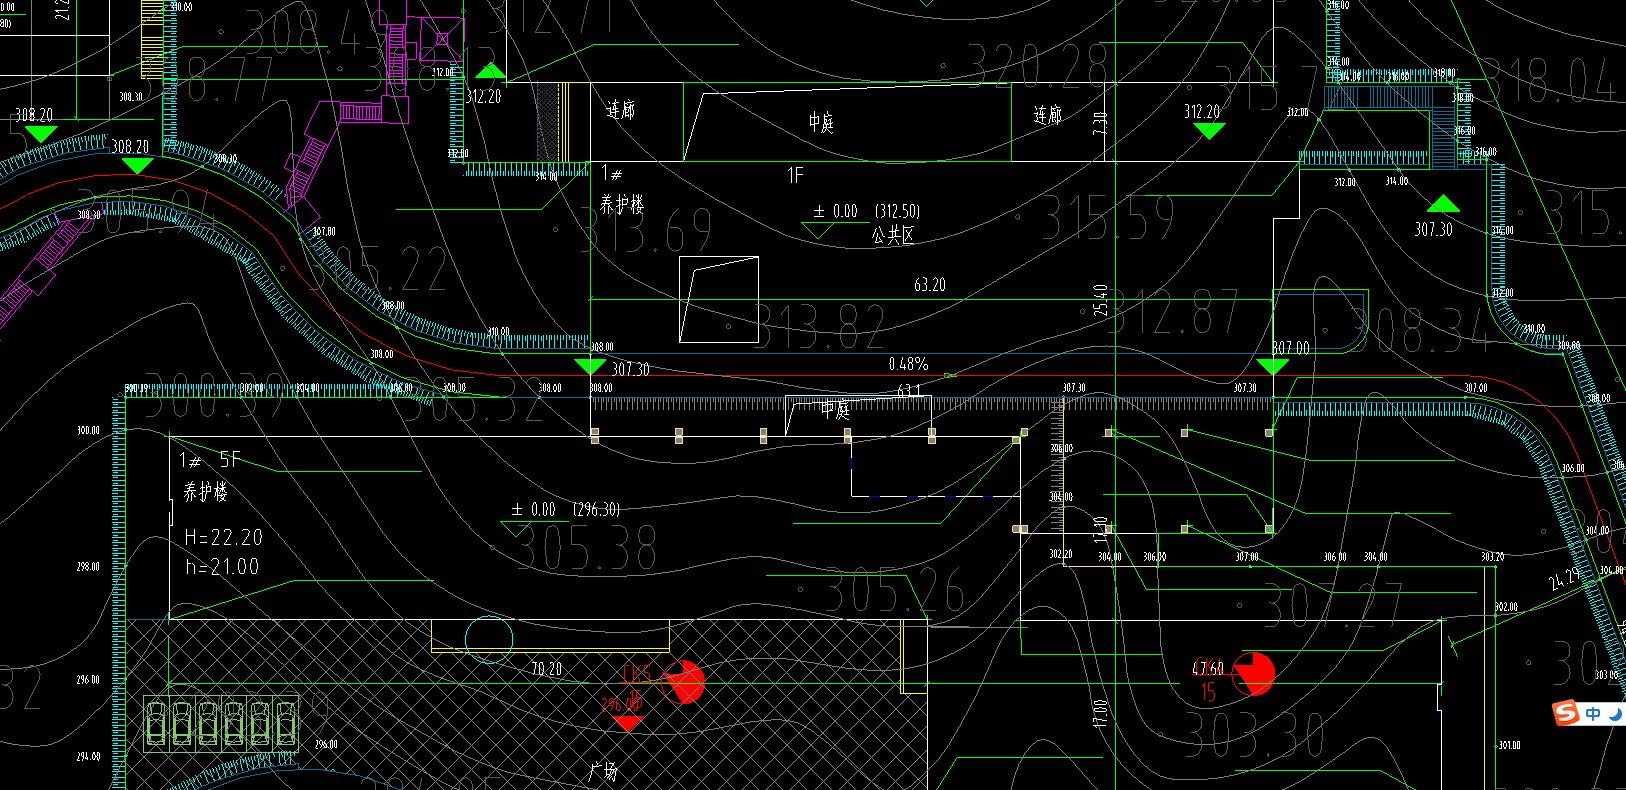Click the (312.50) elevation annotation
Image resolution: width=1626 pixels, height=790 pixels.
(x=897, y=211)
